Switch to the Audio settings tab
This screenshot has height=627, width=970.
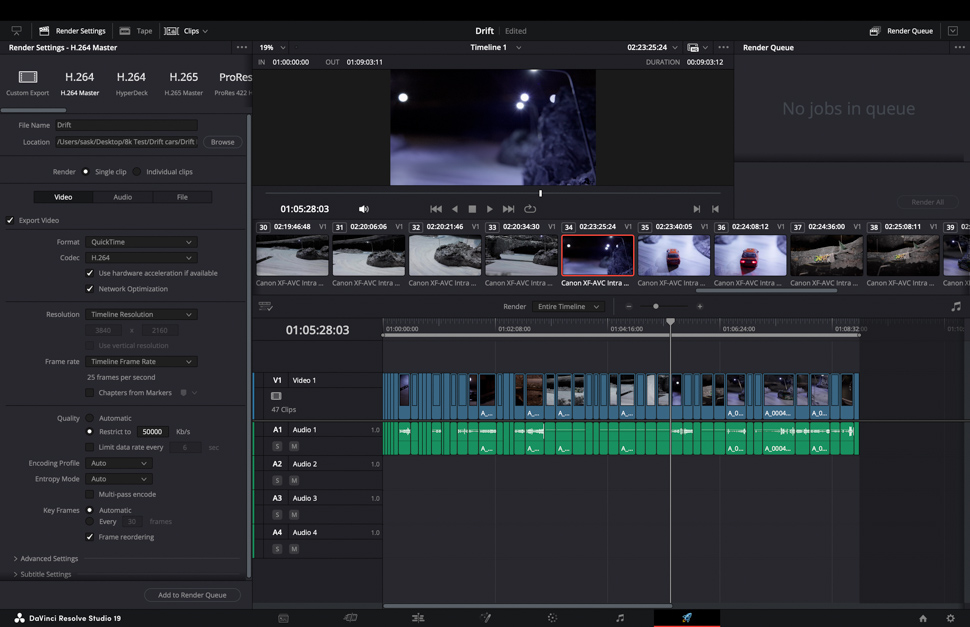coord(122,197)
